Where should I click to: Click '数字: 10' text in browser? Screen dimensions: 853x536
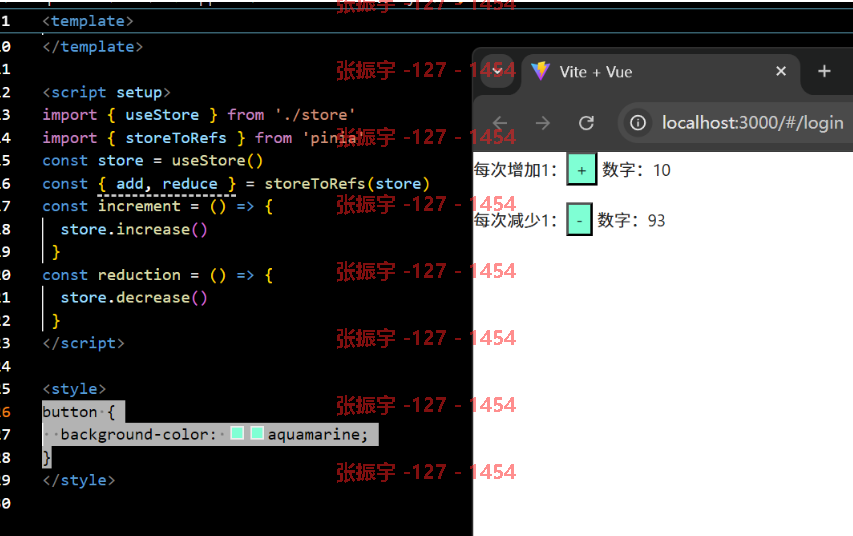pyautogui.click(x=636, y=170)
